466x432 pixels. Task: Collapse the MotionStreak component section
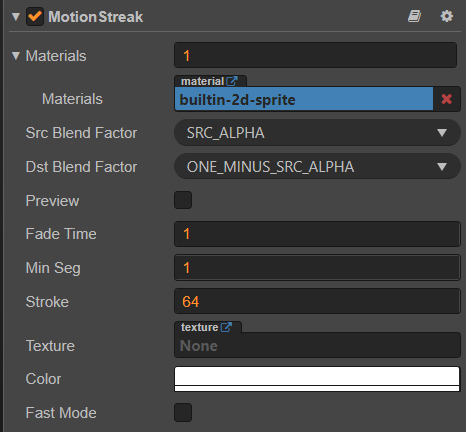[16, 17]
